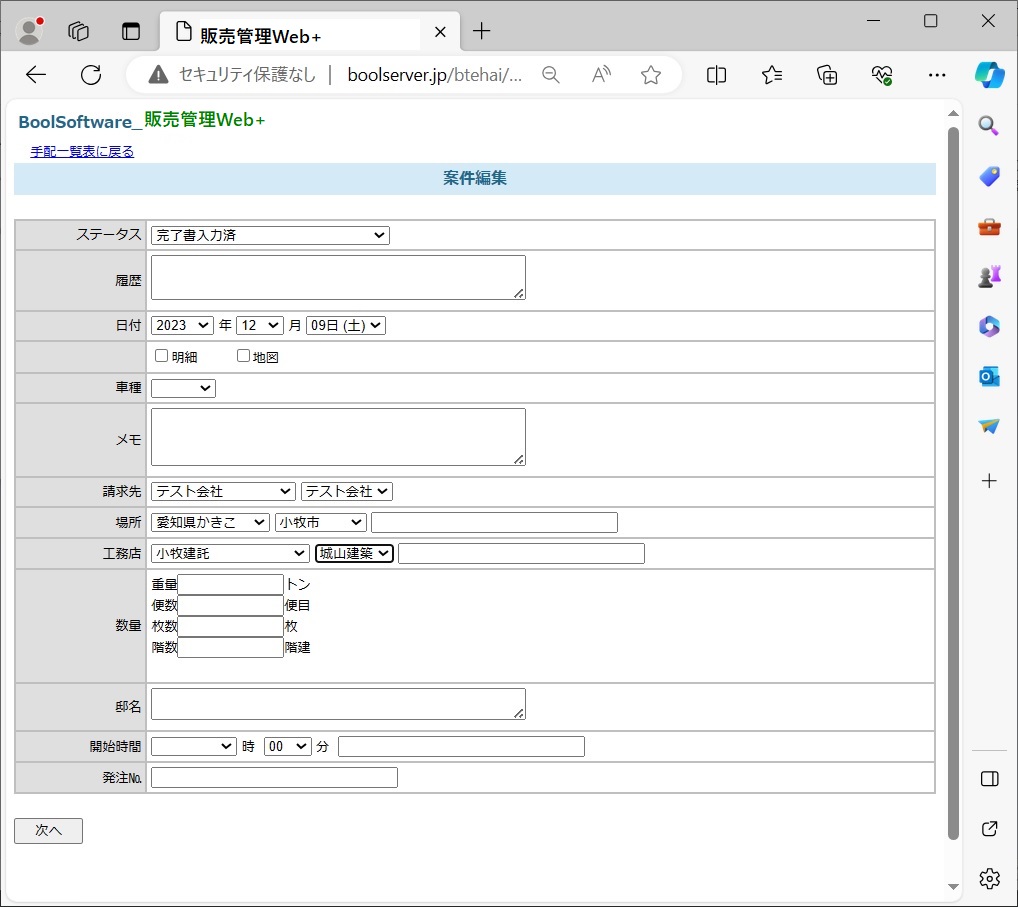The width and height of the screenshot is (1018, 907).
Task: Click the sidebar search icon
Action: click(x=989, y=125)
